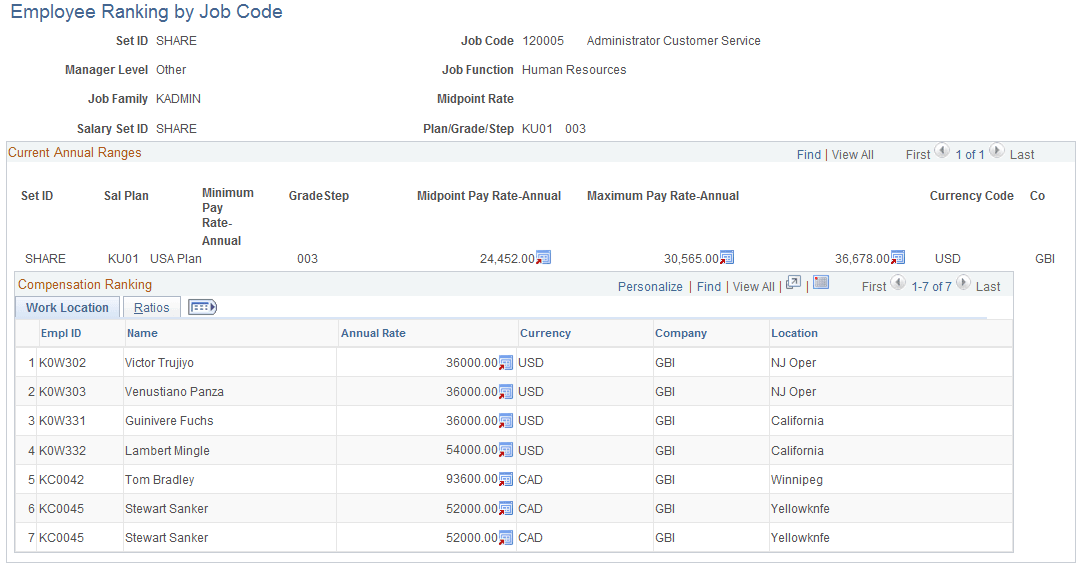
Task: Click Job Code value 120005
Action: pos(543,41)
